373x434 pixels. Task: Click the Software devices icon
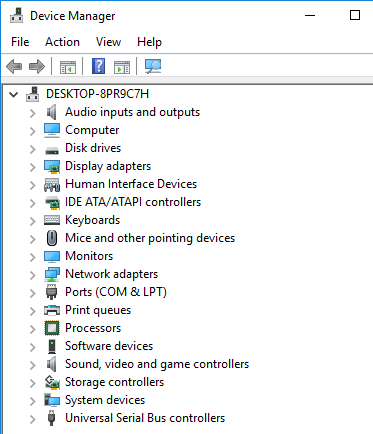pos(52,346)
